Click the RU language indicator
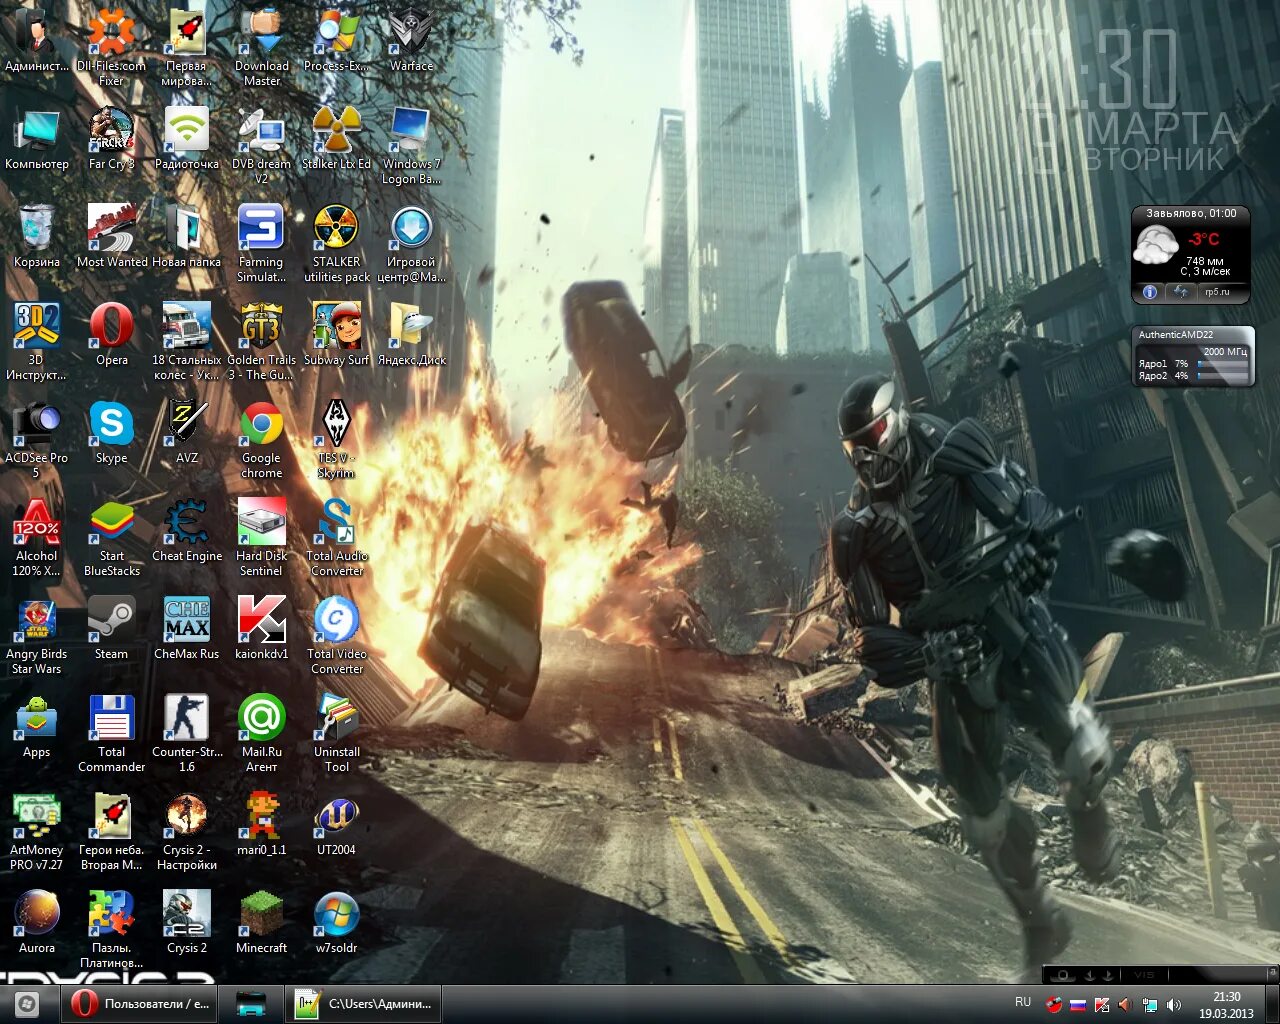The image size is (1280, 1024). tap(1023, 1002)
